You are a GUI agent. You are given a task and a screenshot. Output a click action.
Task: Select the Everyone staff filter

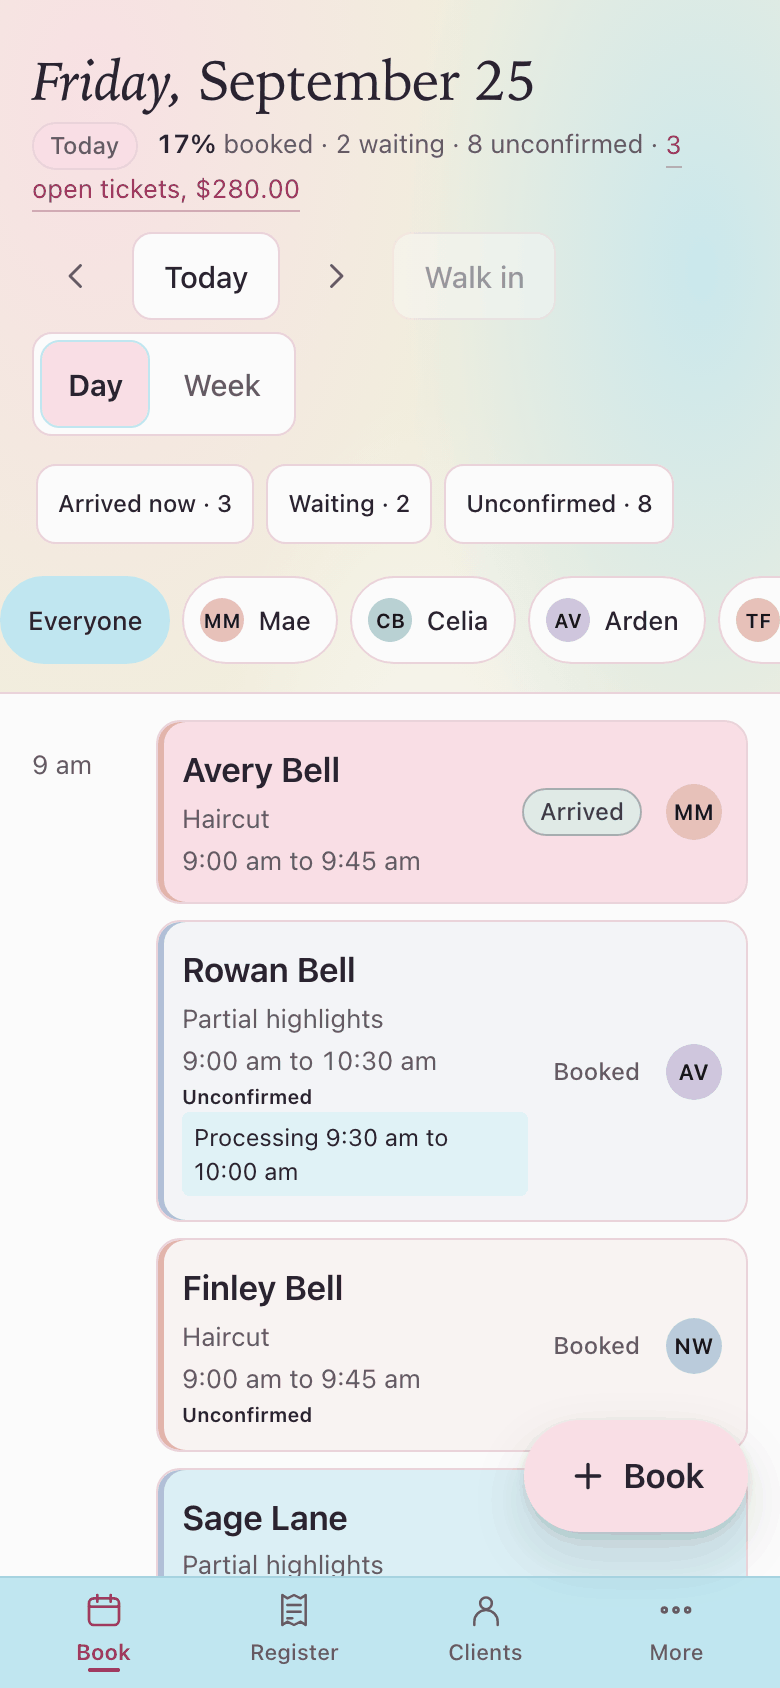tap(85, 620)
